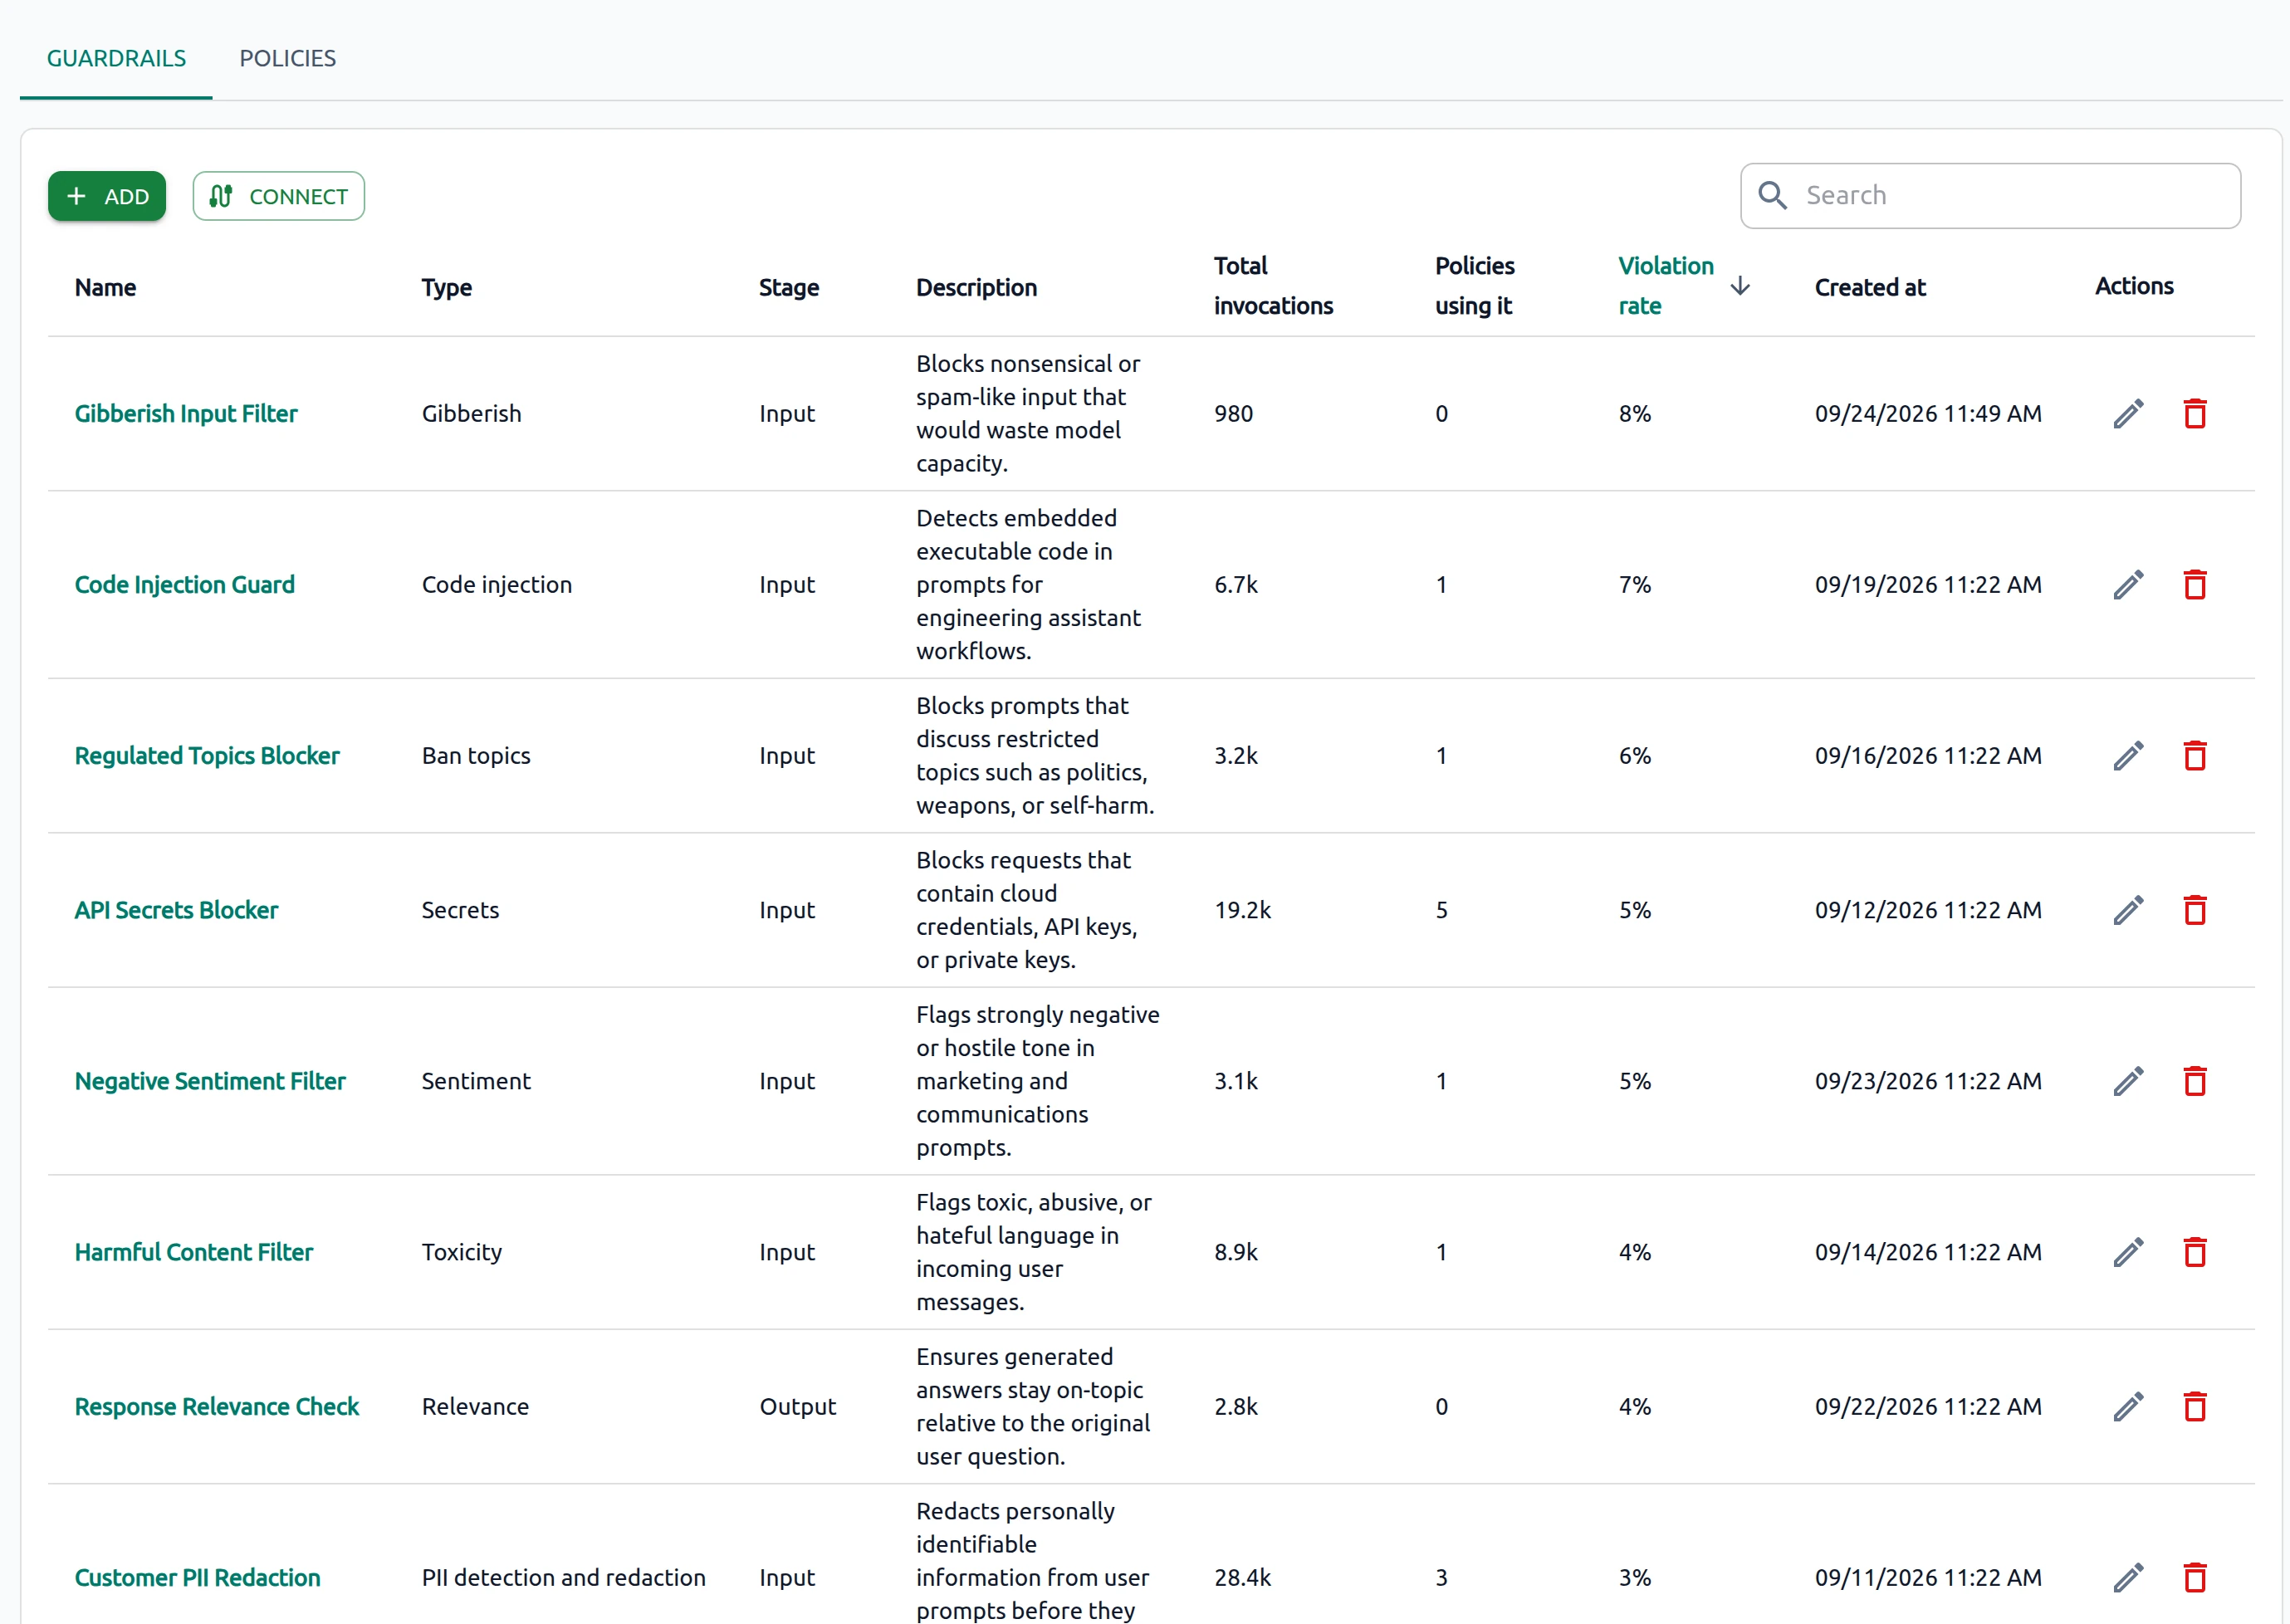
Task: Edit the Gibberish Input Filter guardrail
Action: point(2128,413)
